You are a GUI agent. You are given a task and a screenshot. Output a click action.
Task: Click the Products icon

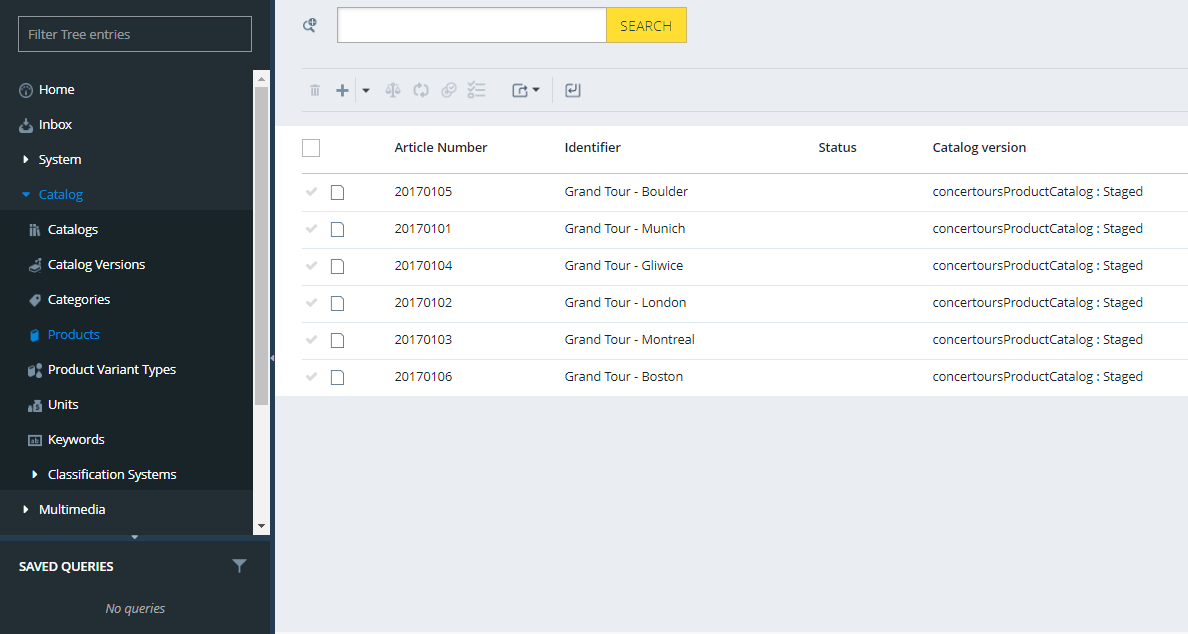tap(35, 335)
